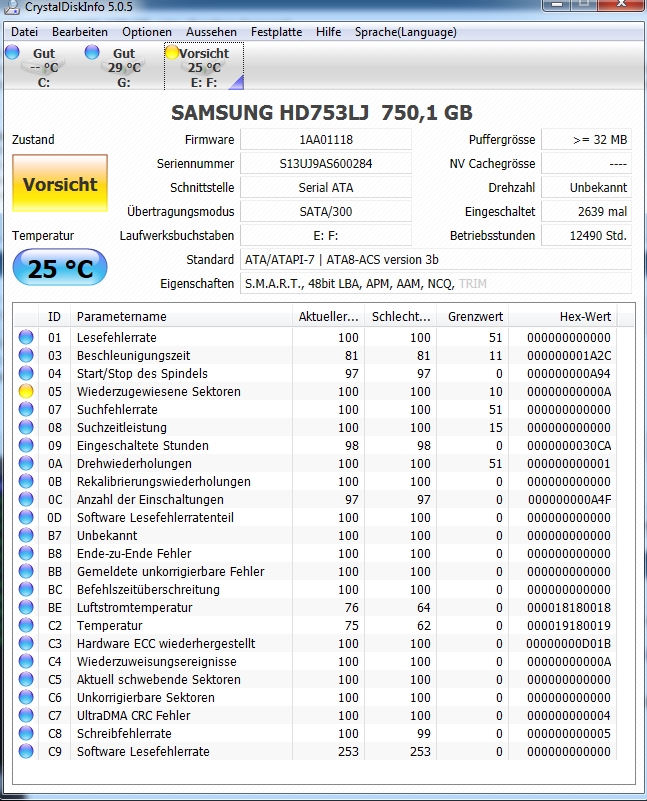Screen dimensions: 647x801
Task: Click the status icon for Unkorrigierbare Sektoren
Action: point(26,697)
